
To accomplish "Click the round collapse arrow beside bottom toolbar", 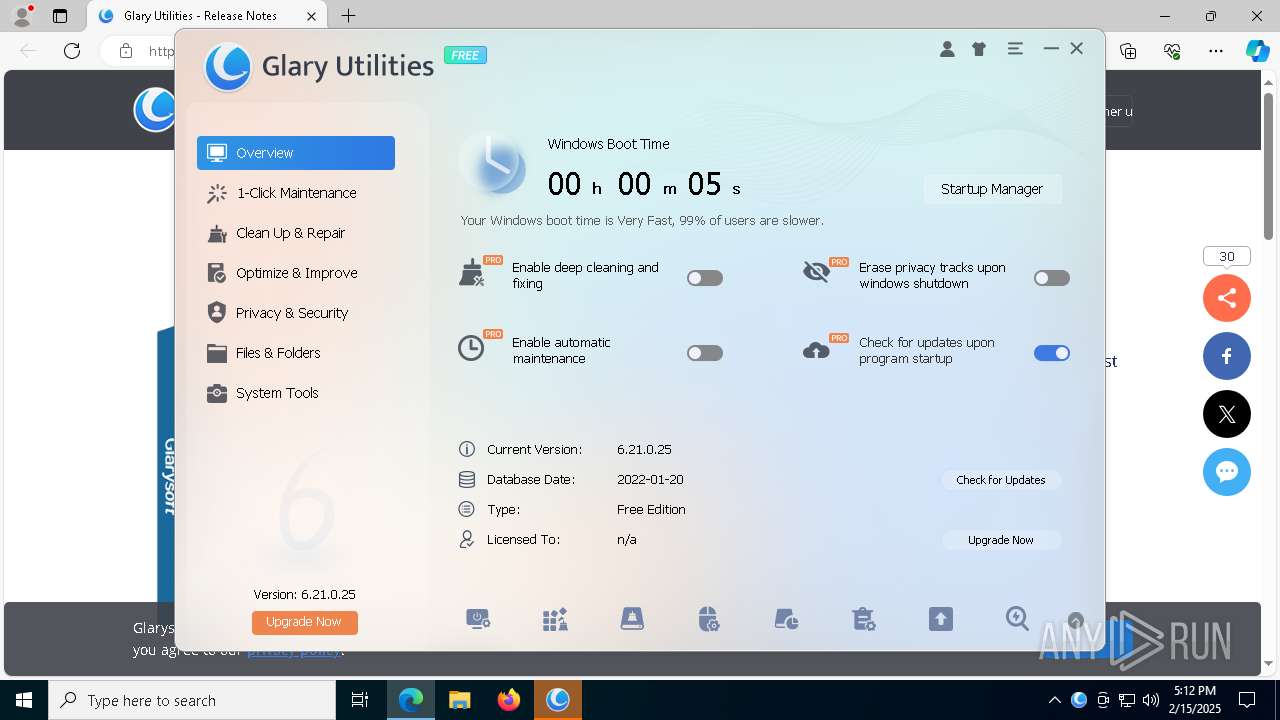I will (x=1076, y=621).
